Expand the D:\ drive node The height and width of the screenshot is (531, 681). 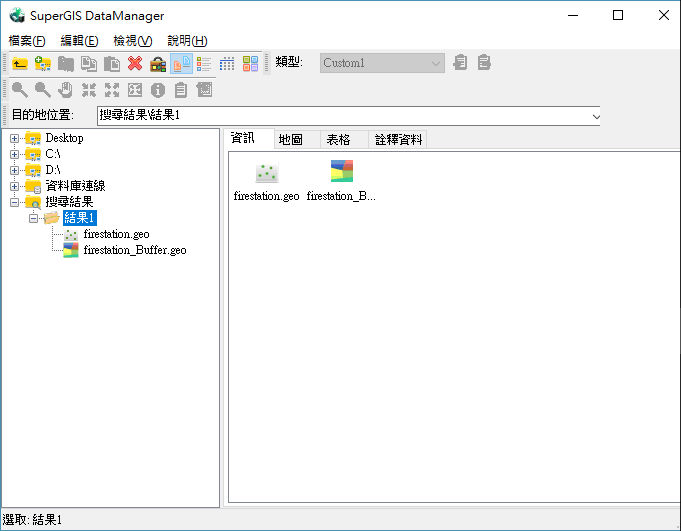click(14, 170)
